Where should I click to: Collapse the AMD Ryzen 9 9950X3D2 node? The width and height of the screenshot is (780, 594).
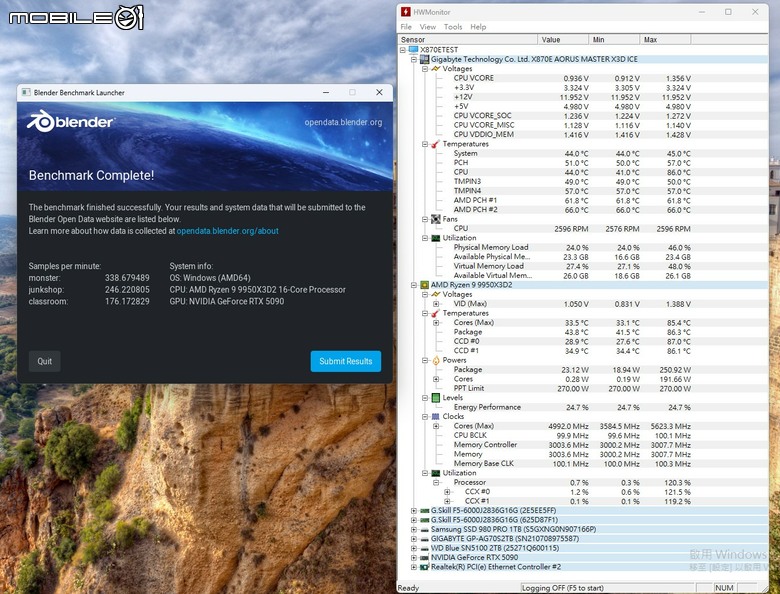tap(414, 285)
